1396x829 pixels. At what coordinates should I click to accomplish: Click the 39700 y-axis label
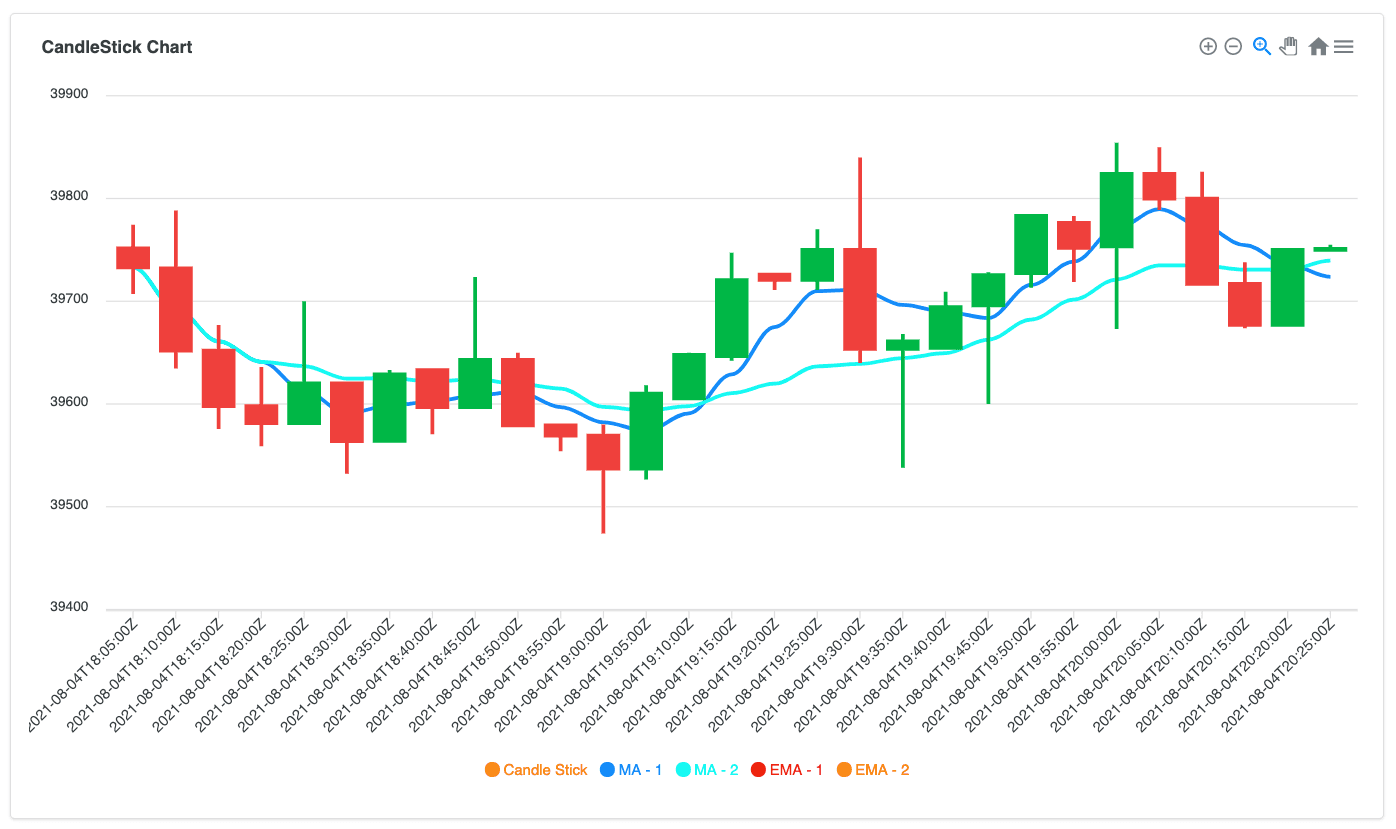(x=69, y=300)
